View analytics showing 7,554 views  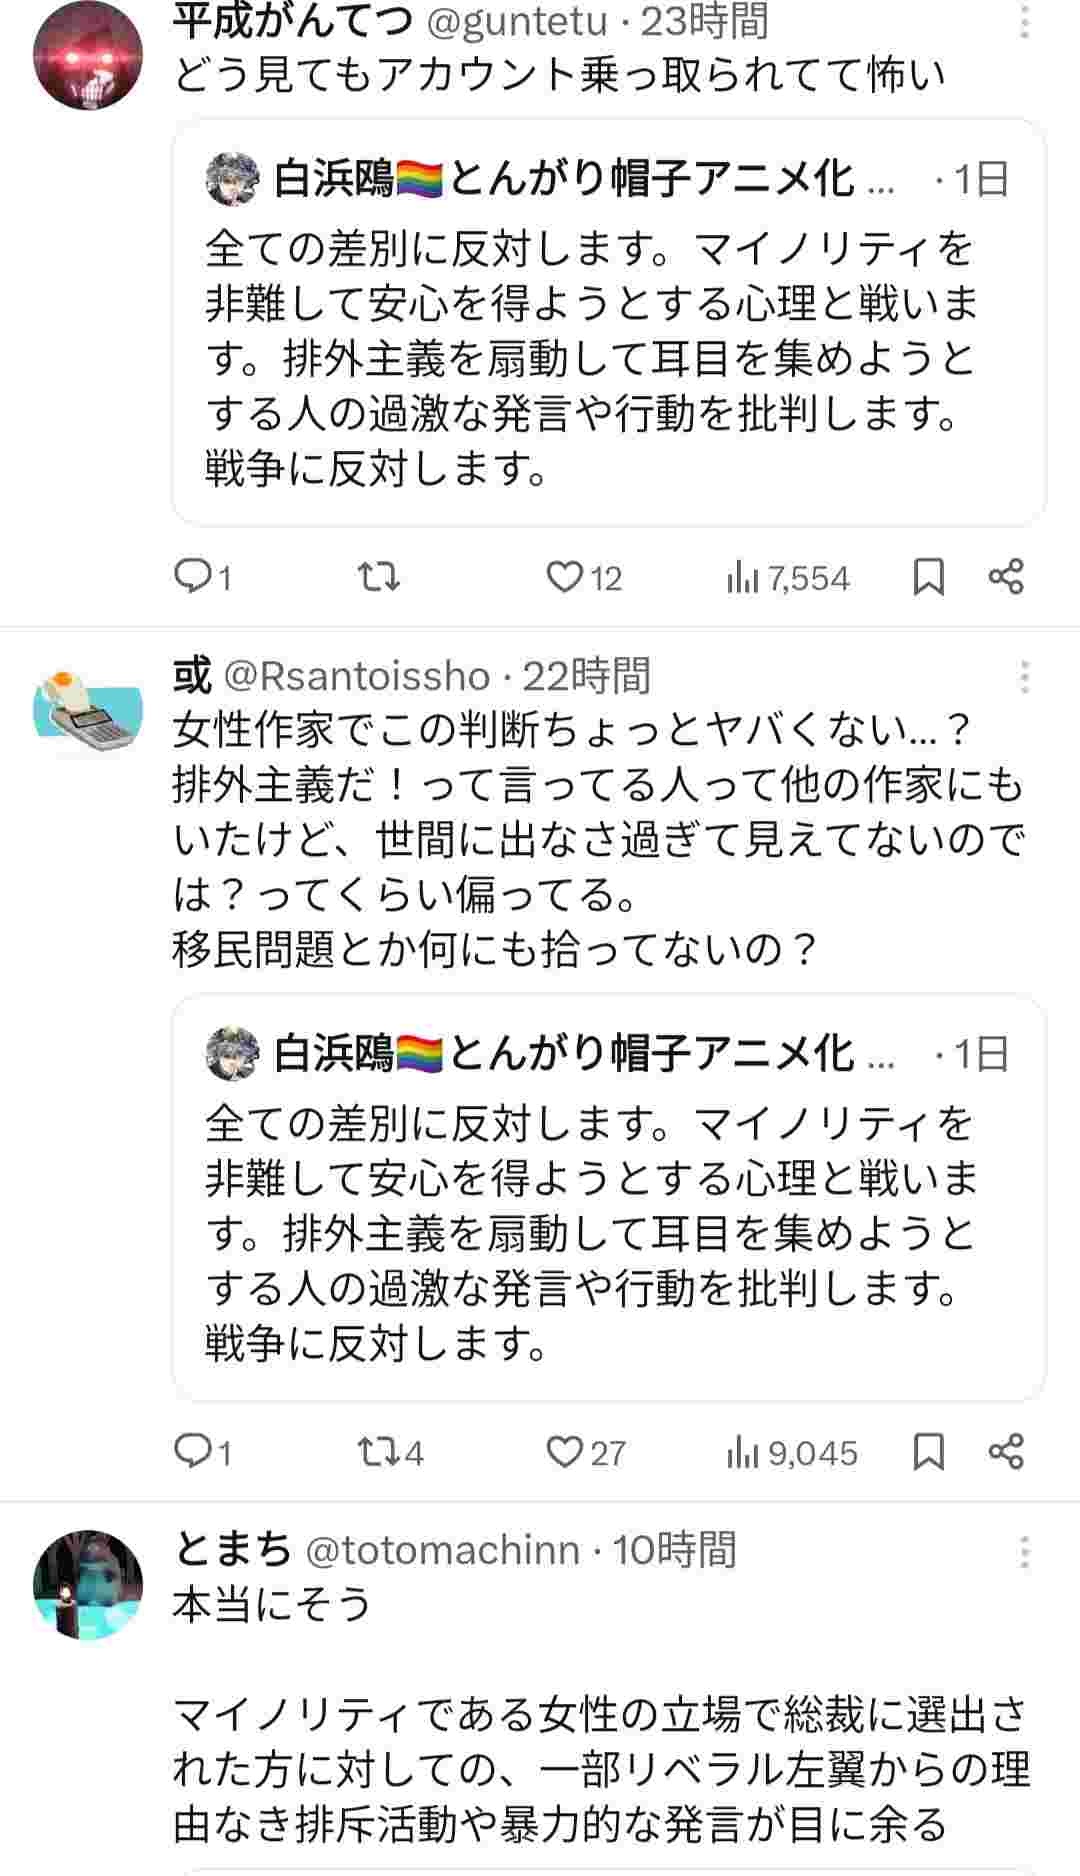pos(788,577)
